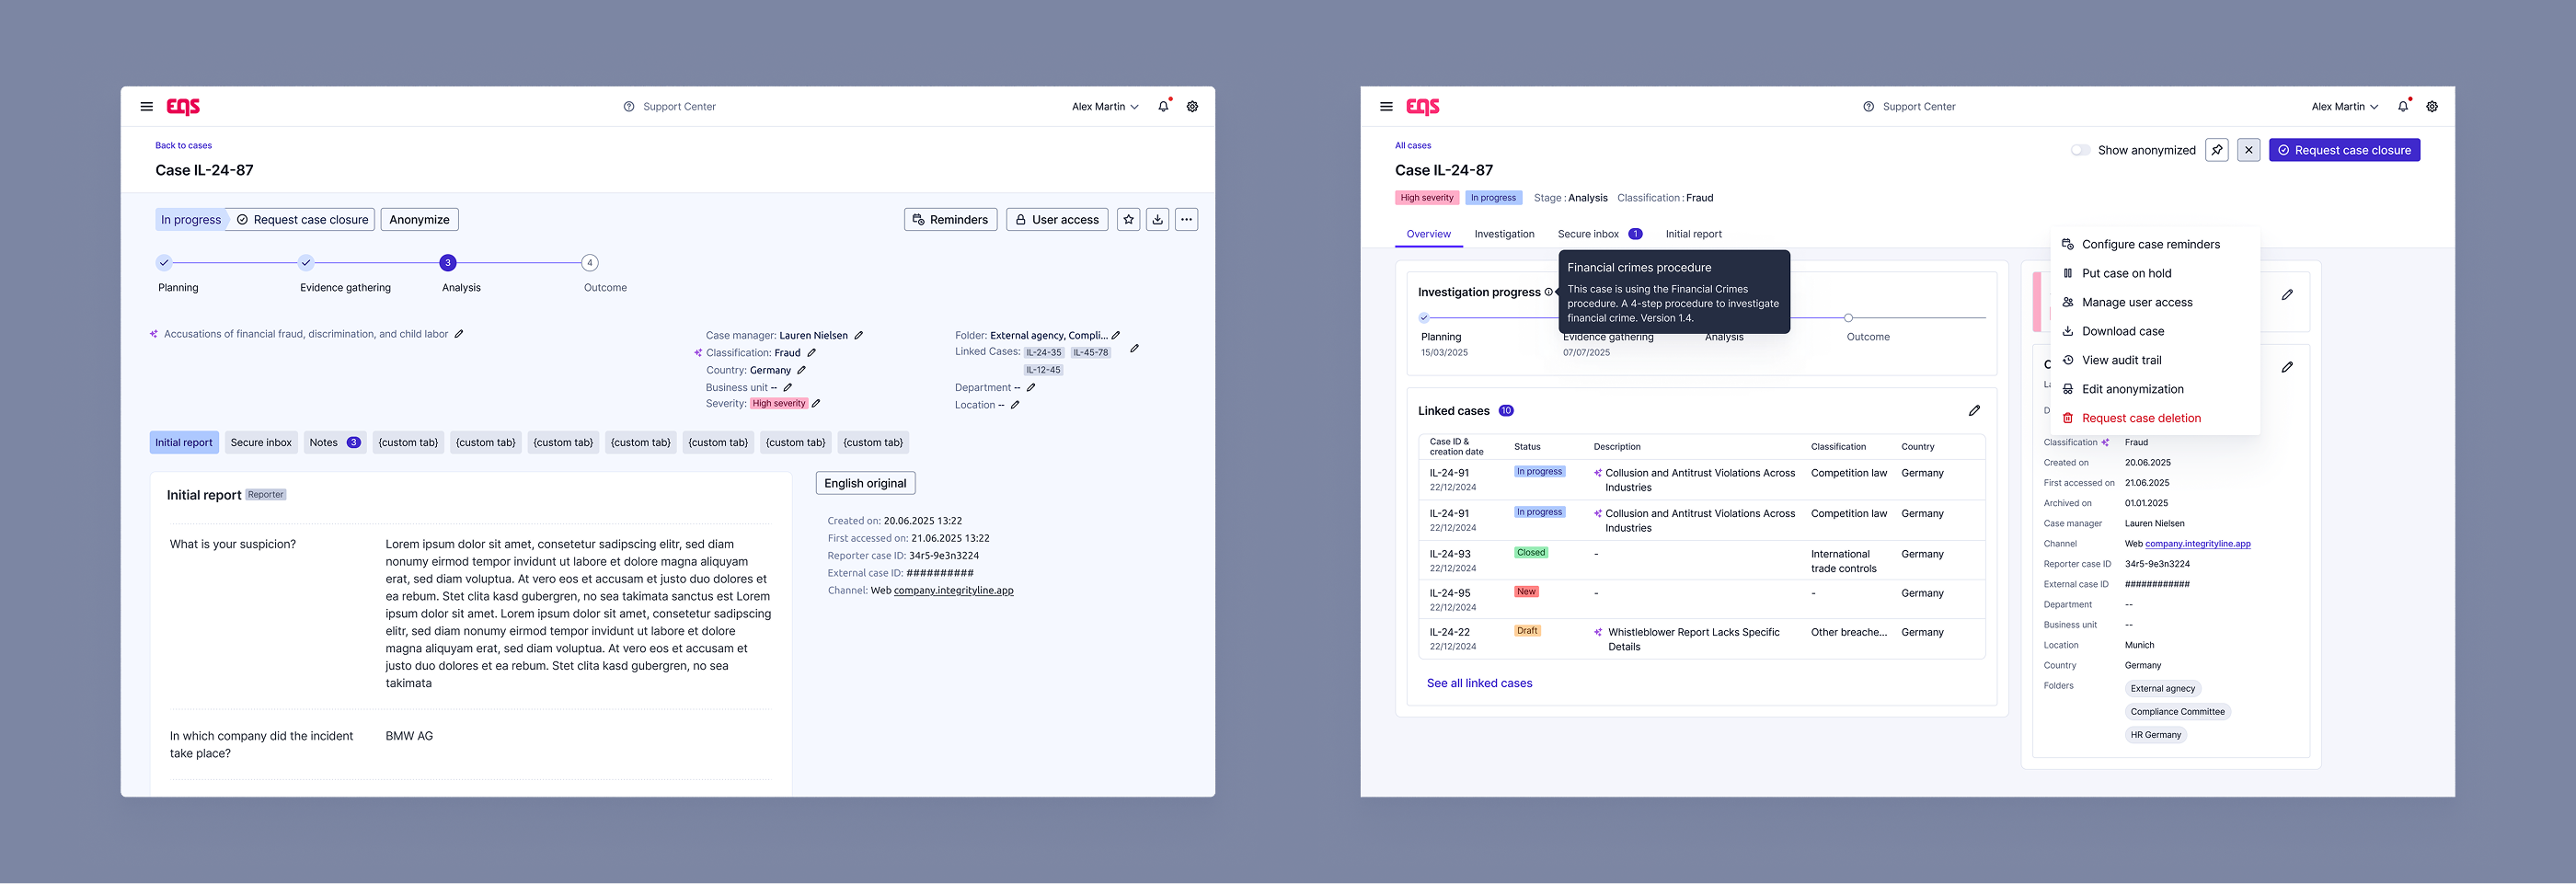Pin case IL-24-87 using the pin icon
Screen dimensions: 2576x884
click(2217, 150)
